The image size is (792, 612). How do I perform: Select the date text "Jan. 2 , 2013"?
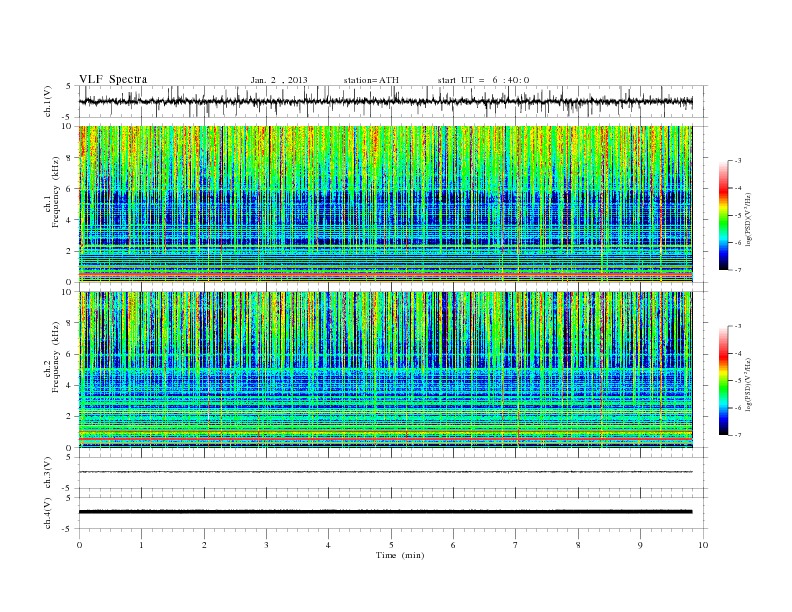click(279, 80)
